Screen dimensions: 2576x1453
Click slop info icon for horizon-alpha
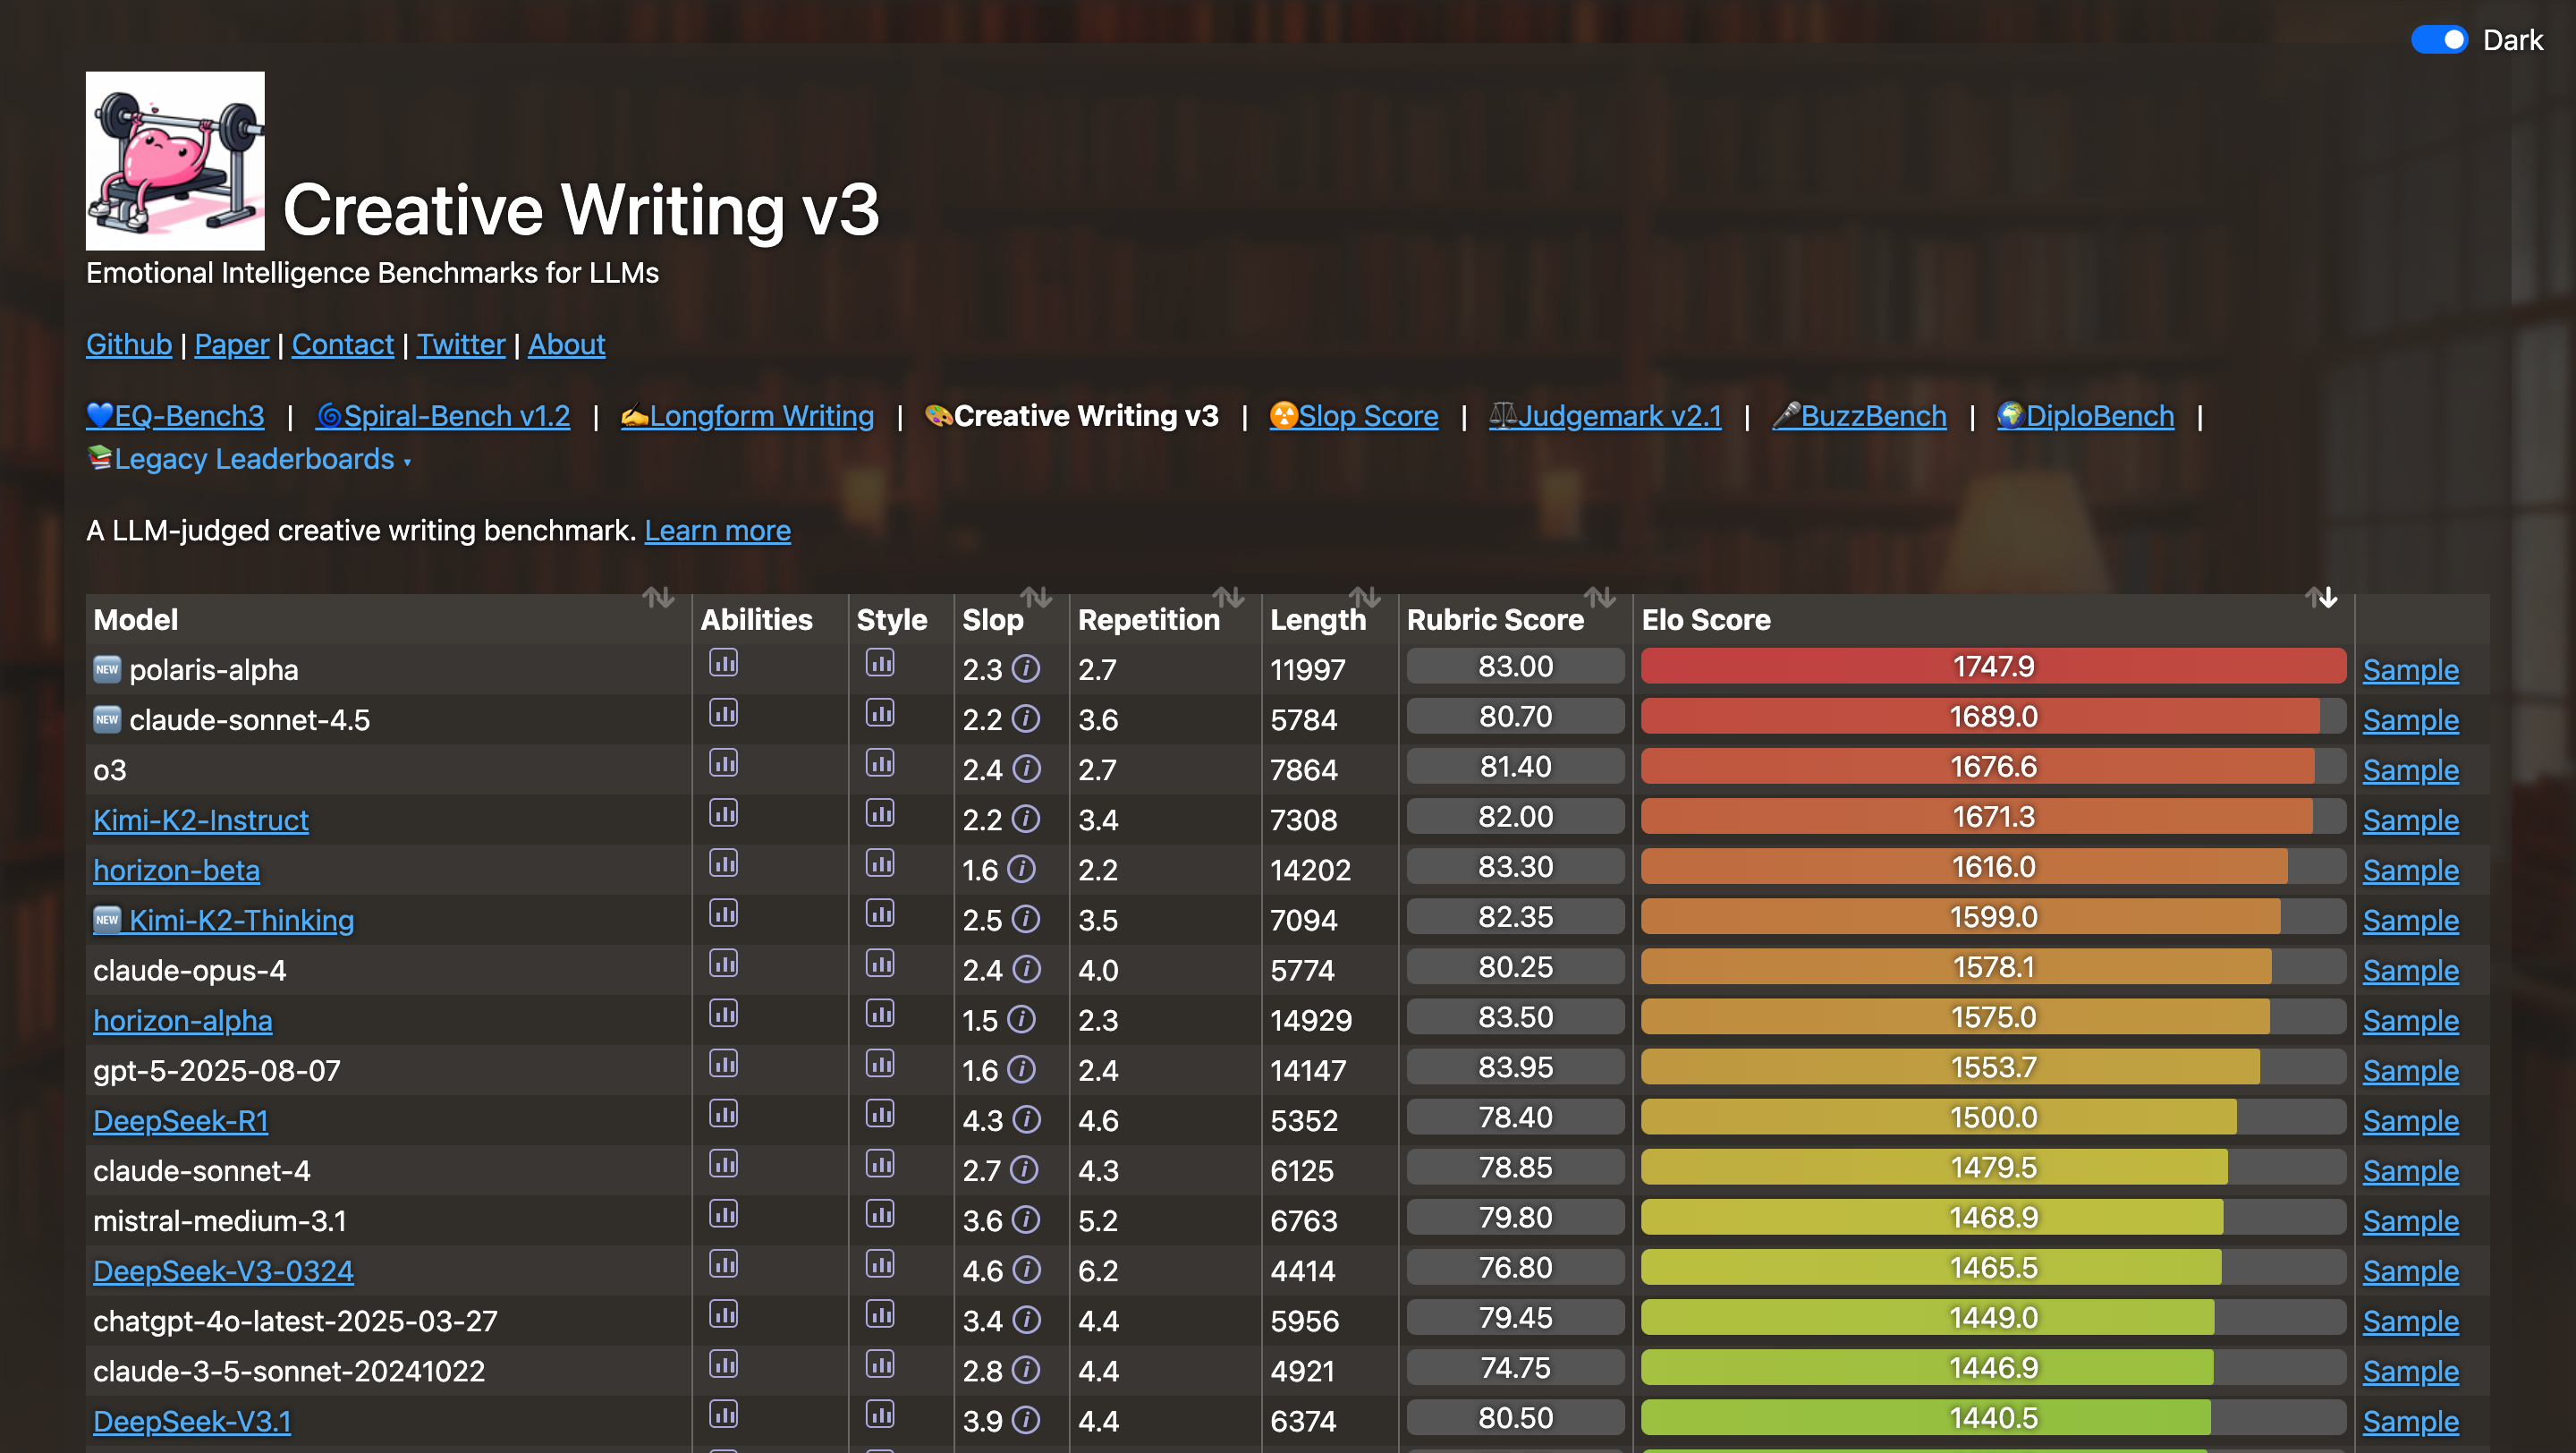(x=1021, y=1019)
